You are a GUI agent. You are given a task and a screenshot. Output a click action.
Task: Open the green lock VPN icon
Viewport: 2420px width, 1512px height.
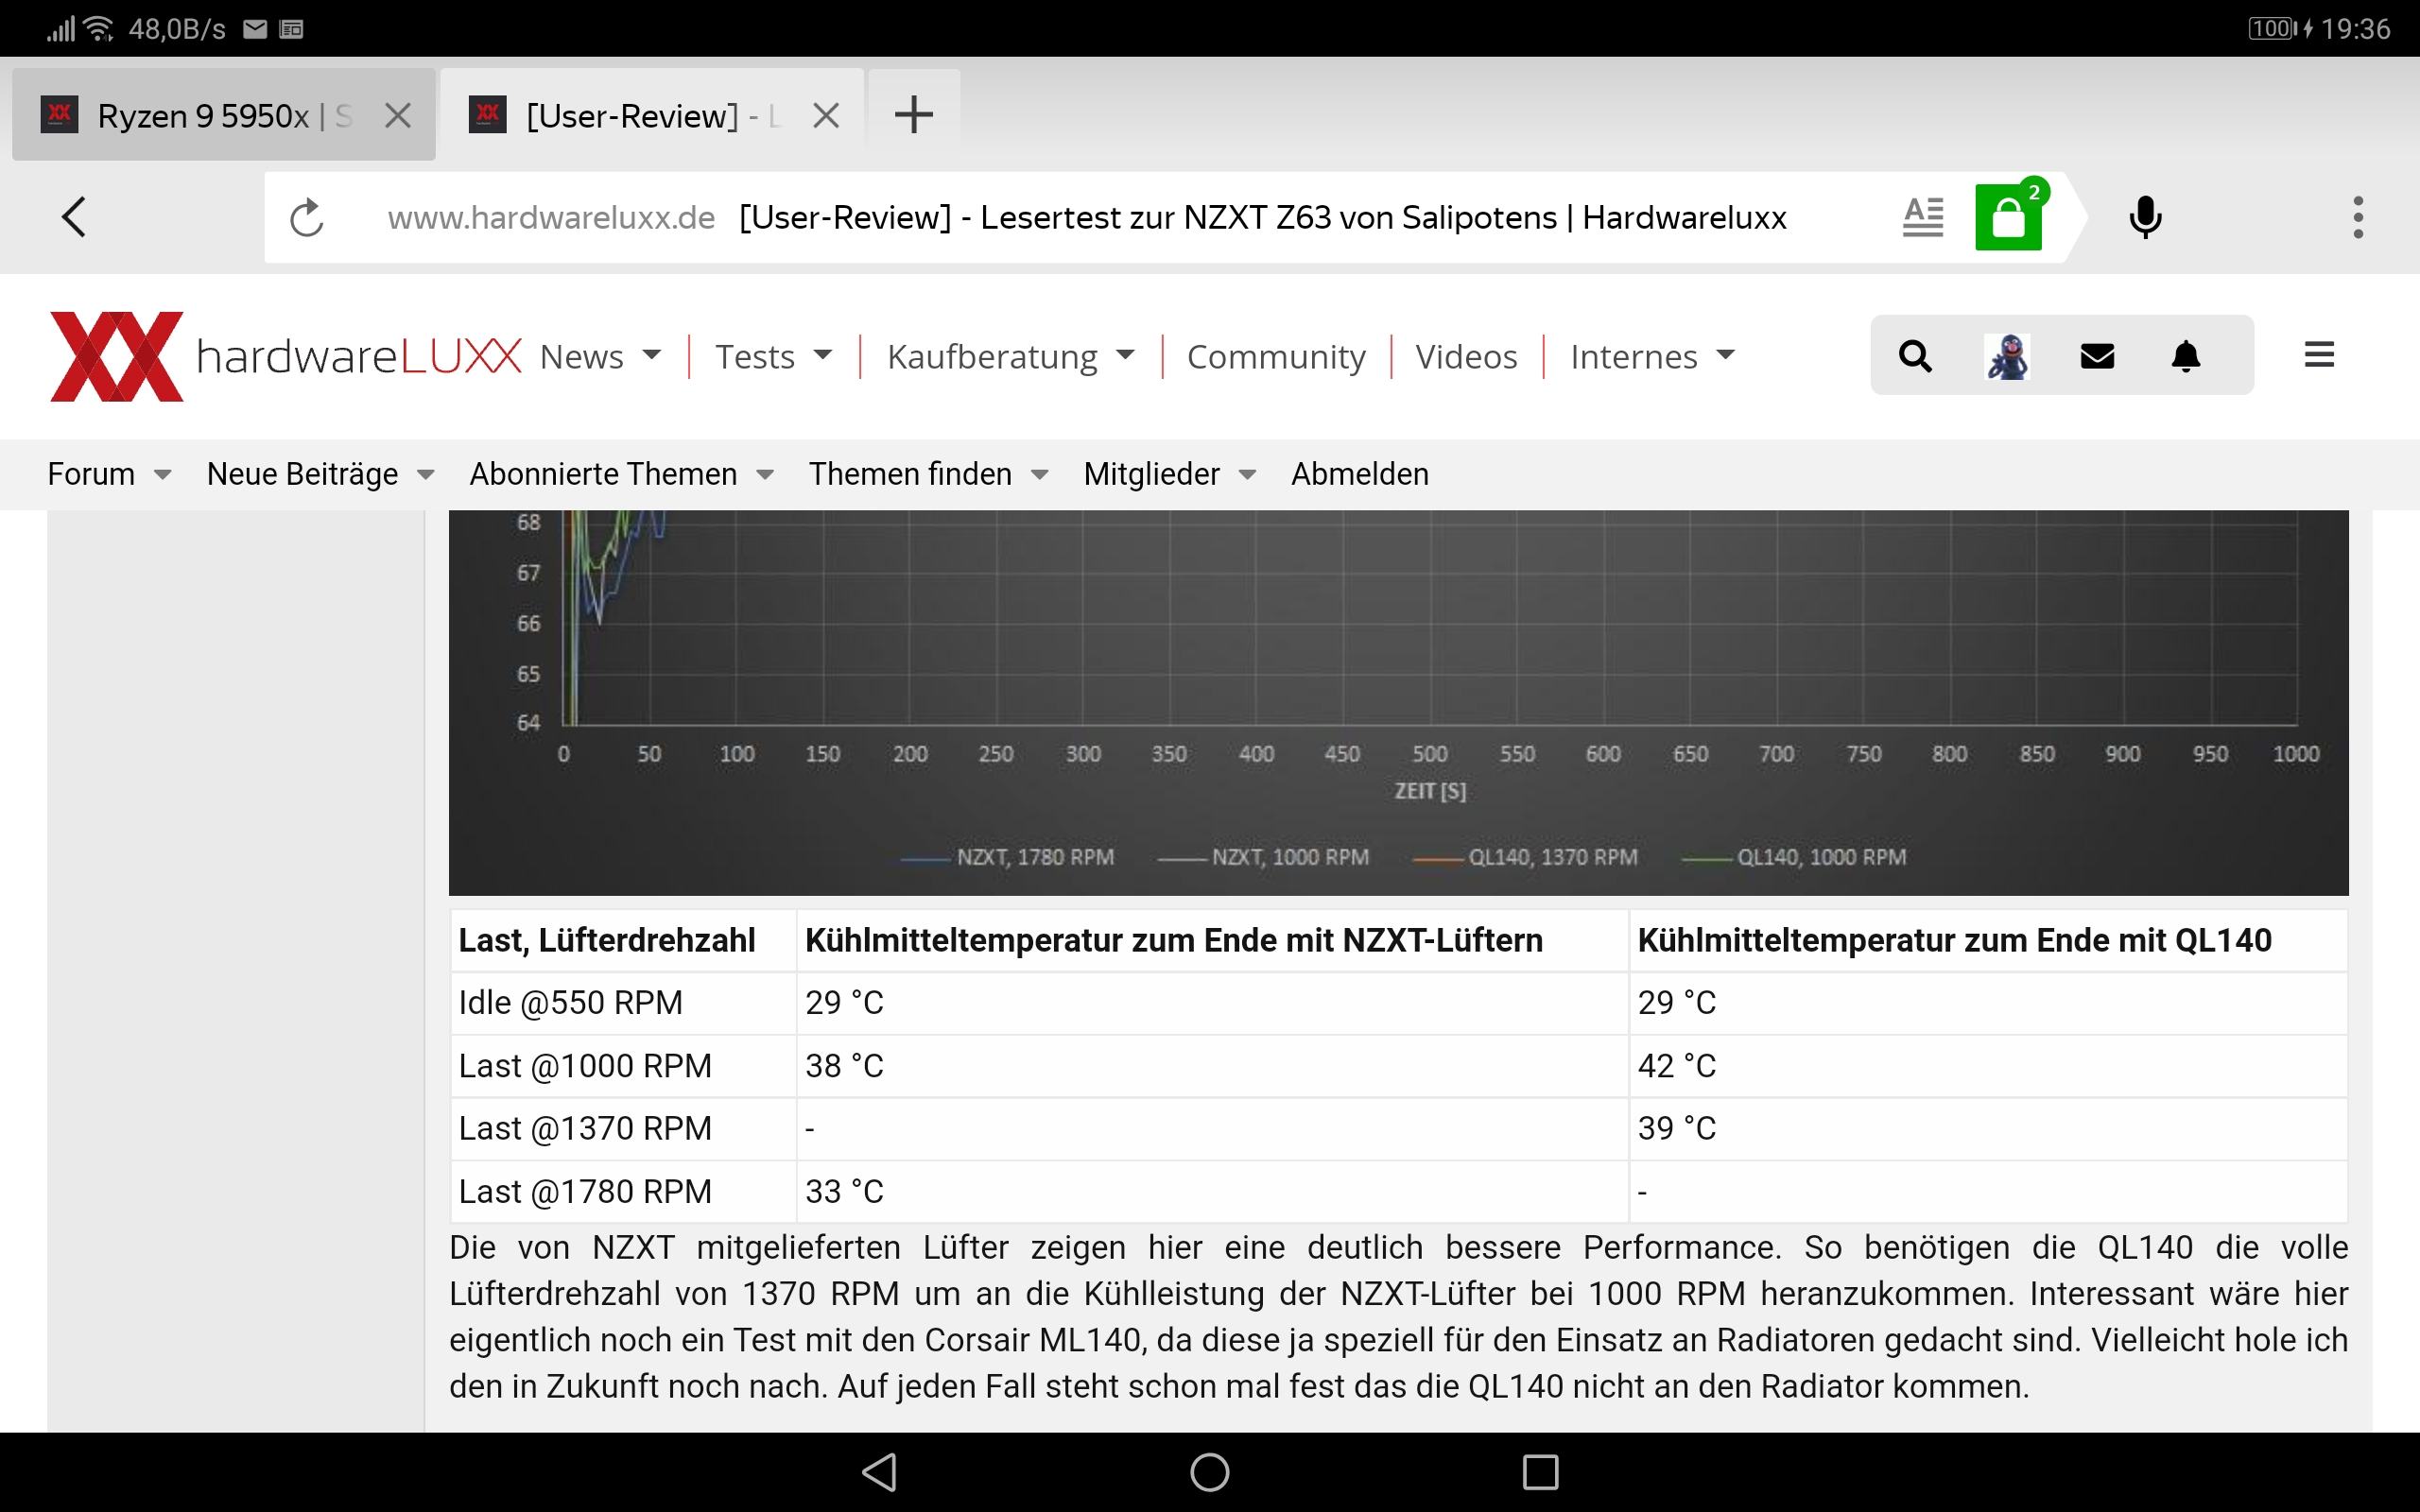click(x=2008, y=217)
